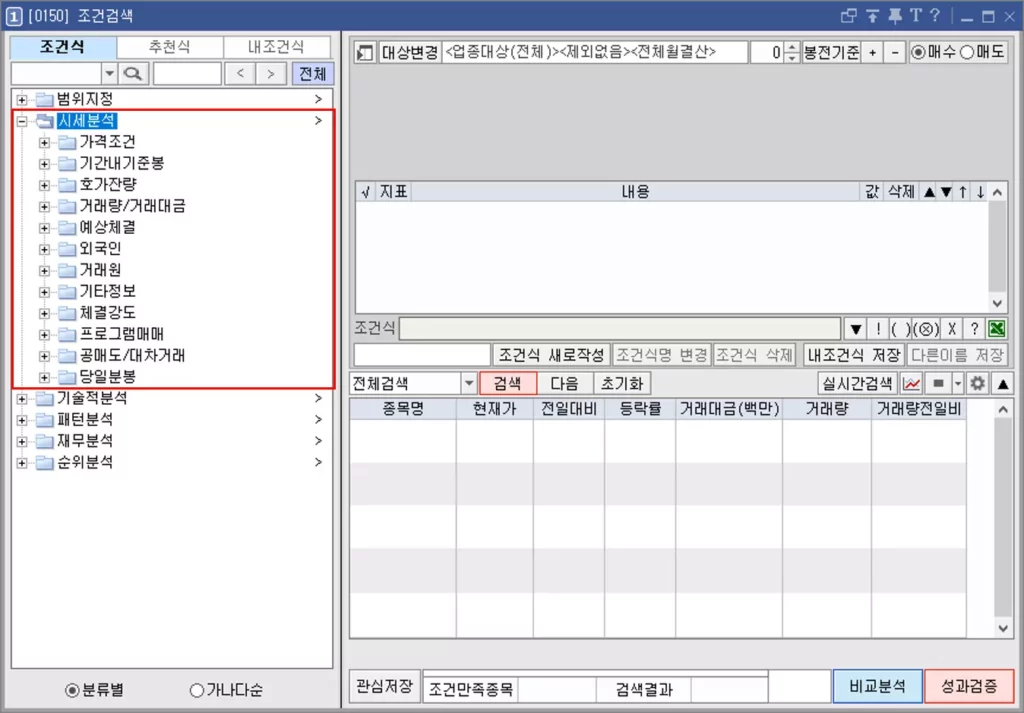Click the pin icon in title bar
This screenshot has width=1024, height=713.
895,16
